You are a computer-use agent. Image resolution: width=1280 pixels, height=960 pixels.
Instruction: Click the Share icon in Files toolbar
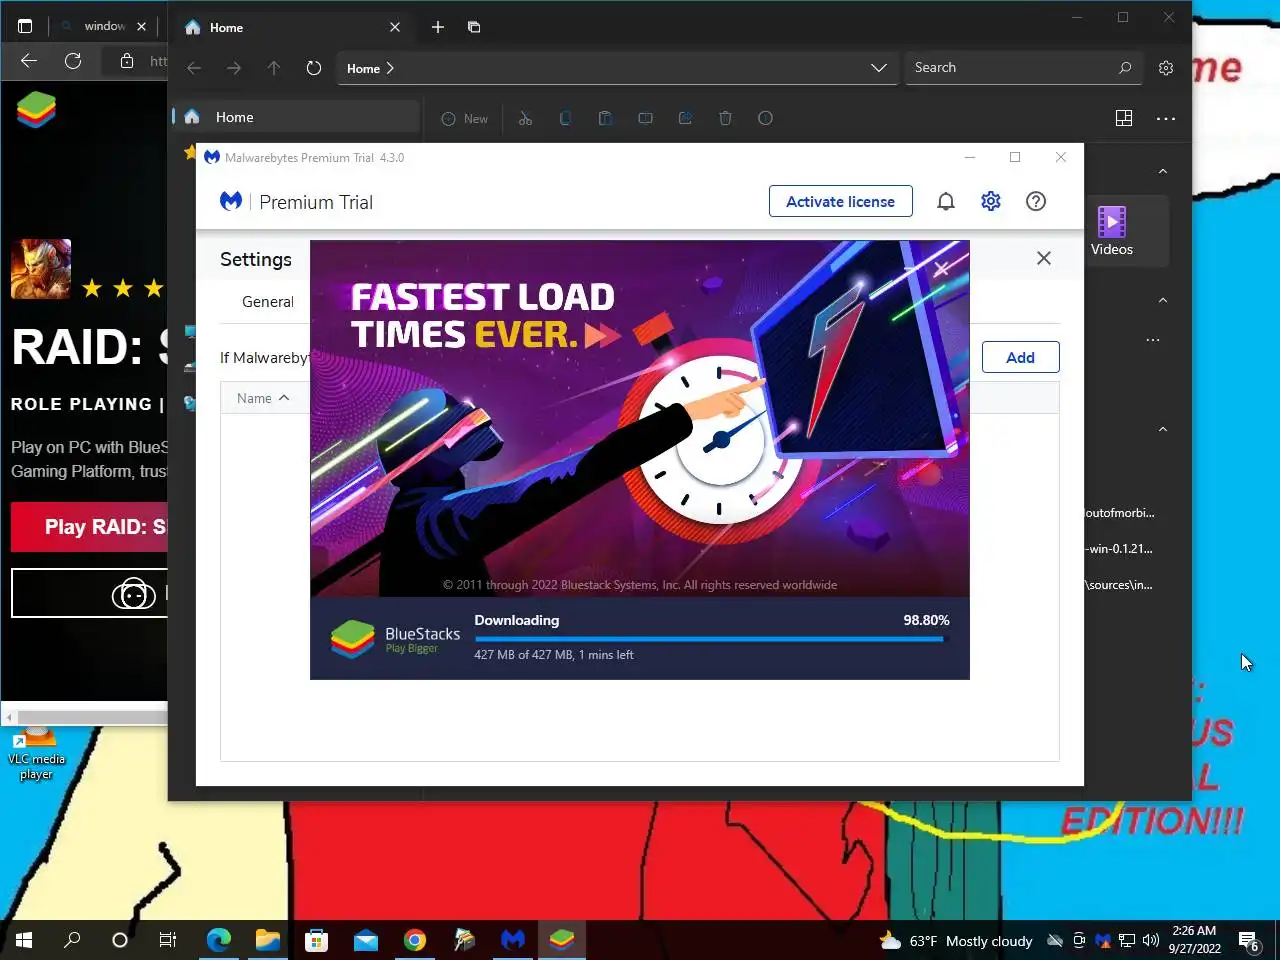pyautogui.click(x=685, y=118)
